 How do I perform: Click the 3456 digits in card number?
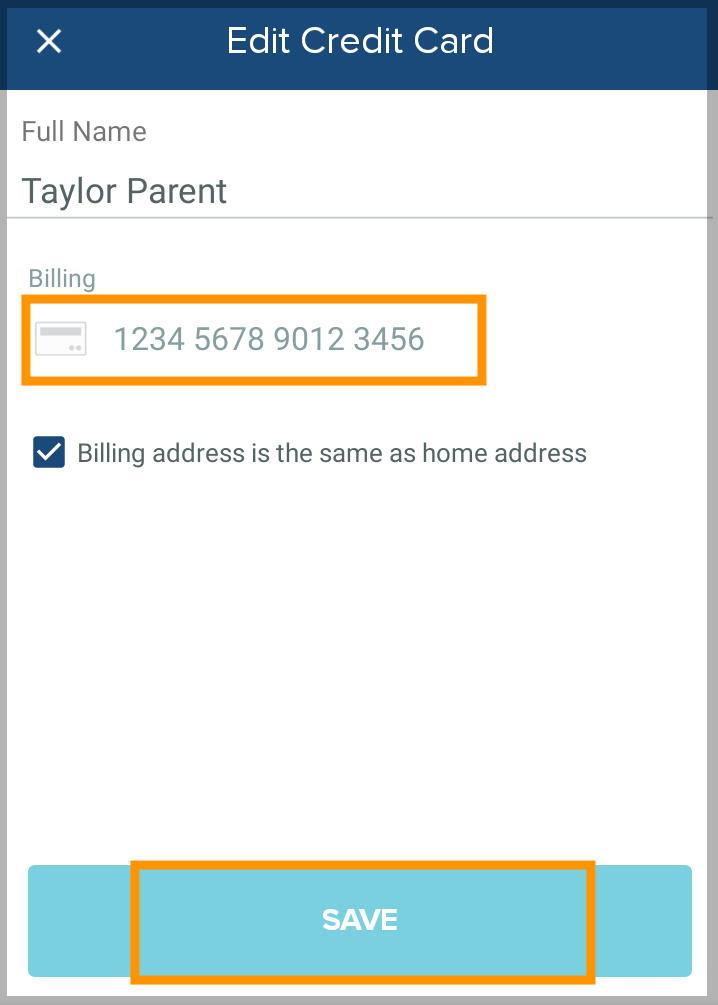(x=389, y=340)
